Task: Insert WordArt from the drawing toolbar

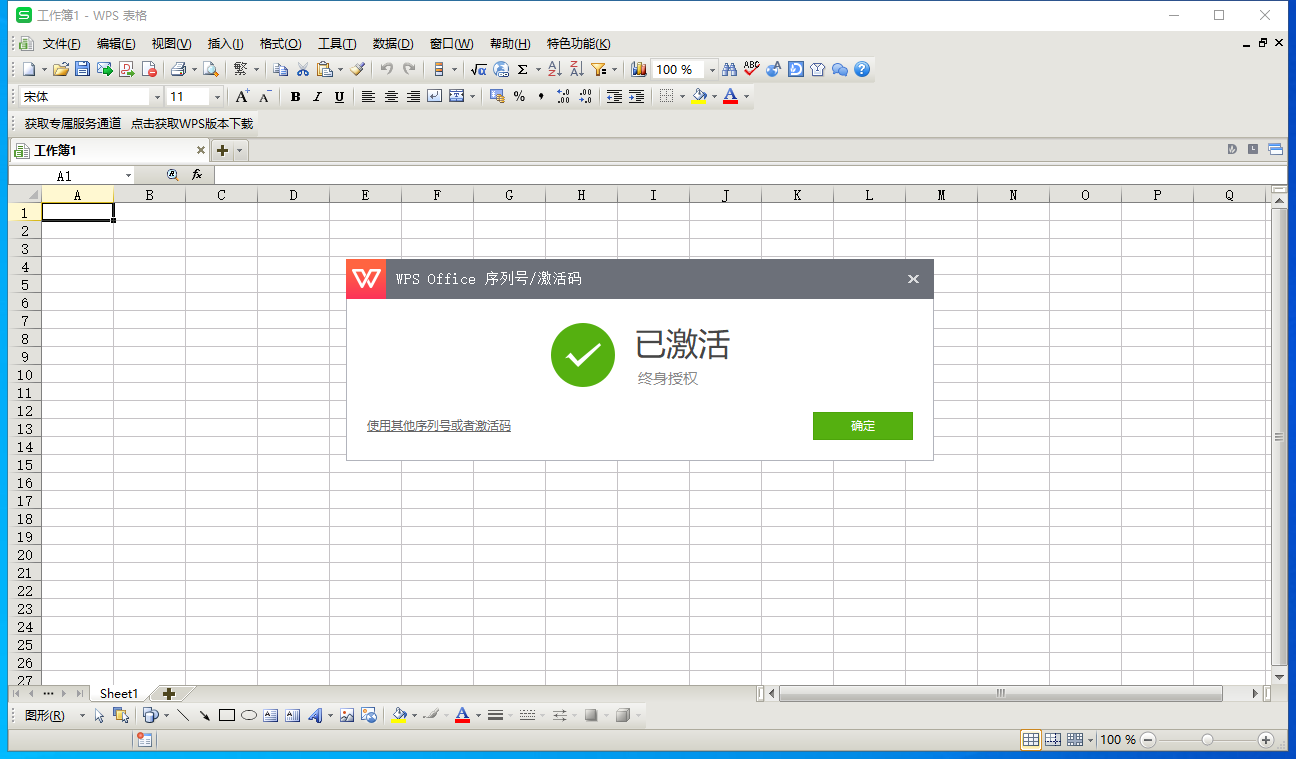Action: 315,715
